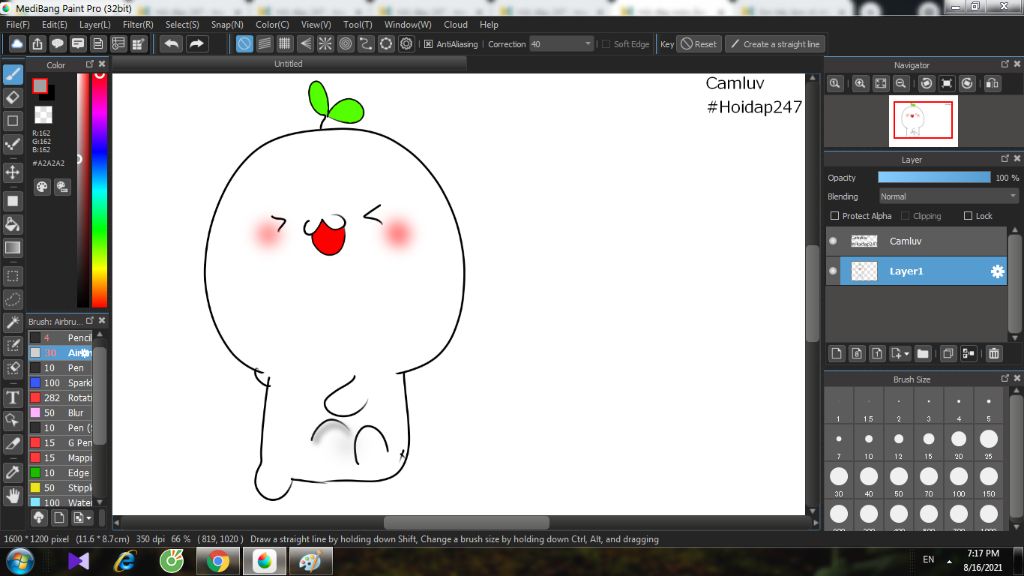Expand the add-layer dropdown arrow
Viewport: 1024px width, 576px height.
tap(906, 354)
